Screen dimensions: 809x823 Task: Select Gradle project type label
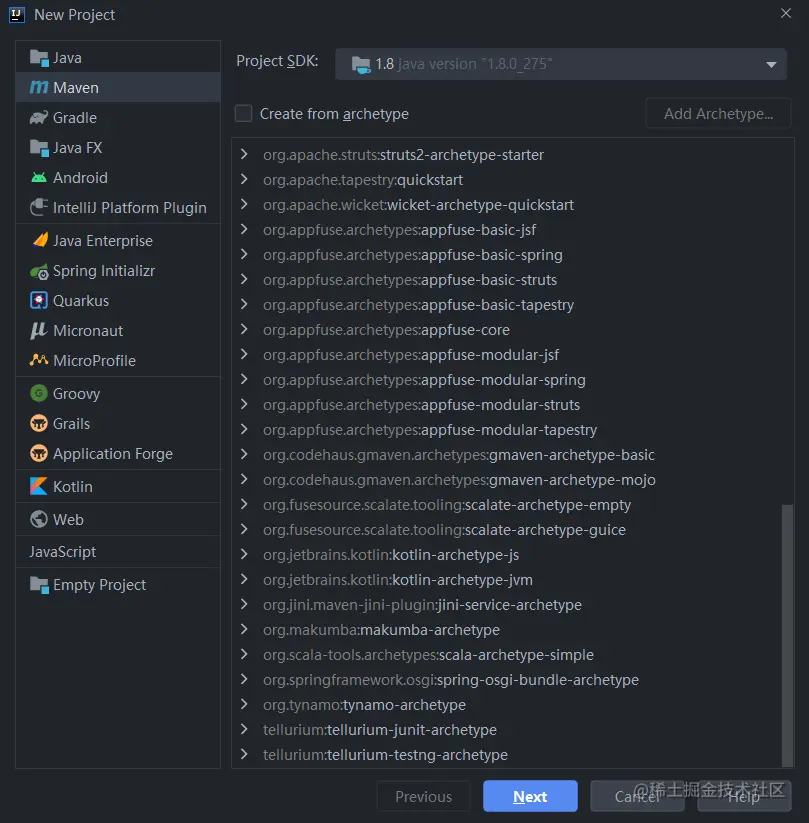tap(75, 118)
